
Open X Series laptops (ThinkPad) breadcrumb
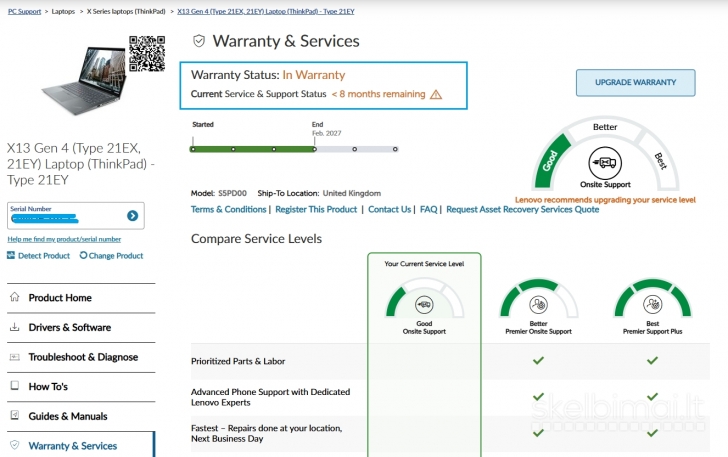pyautogui.click(x=126, y=11)
